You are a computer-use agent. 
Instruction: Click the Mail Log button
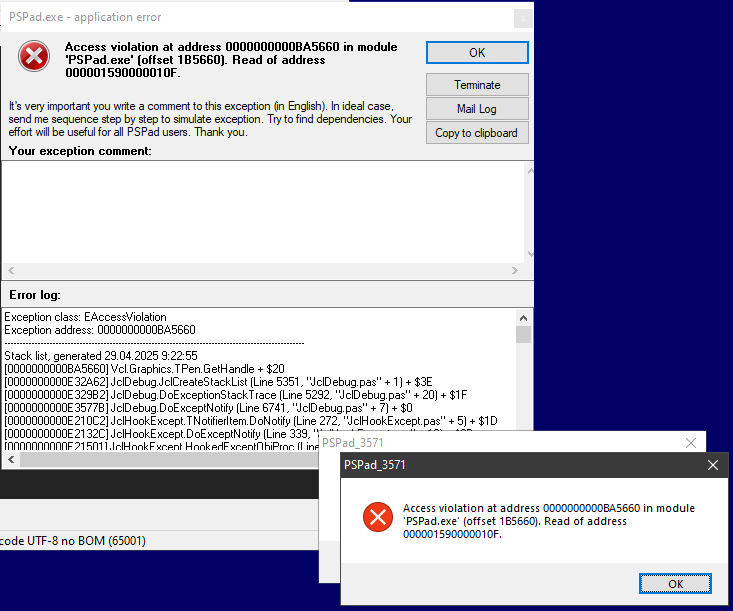[477, 109]
